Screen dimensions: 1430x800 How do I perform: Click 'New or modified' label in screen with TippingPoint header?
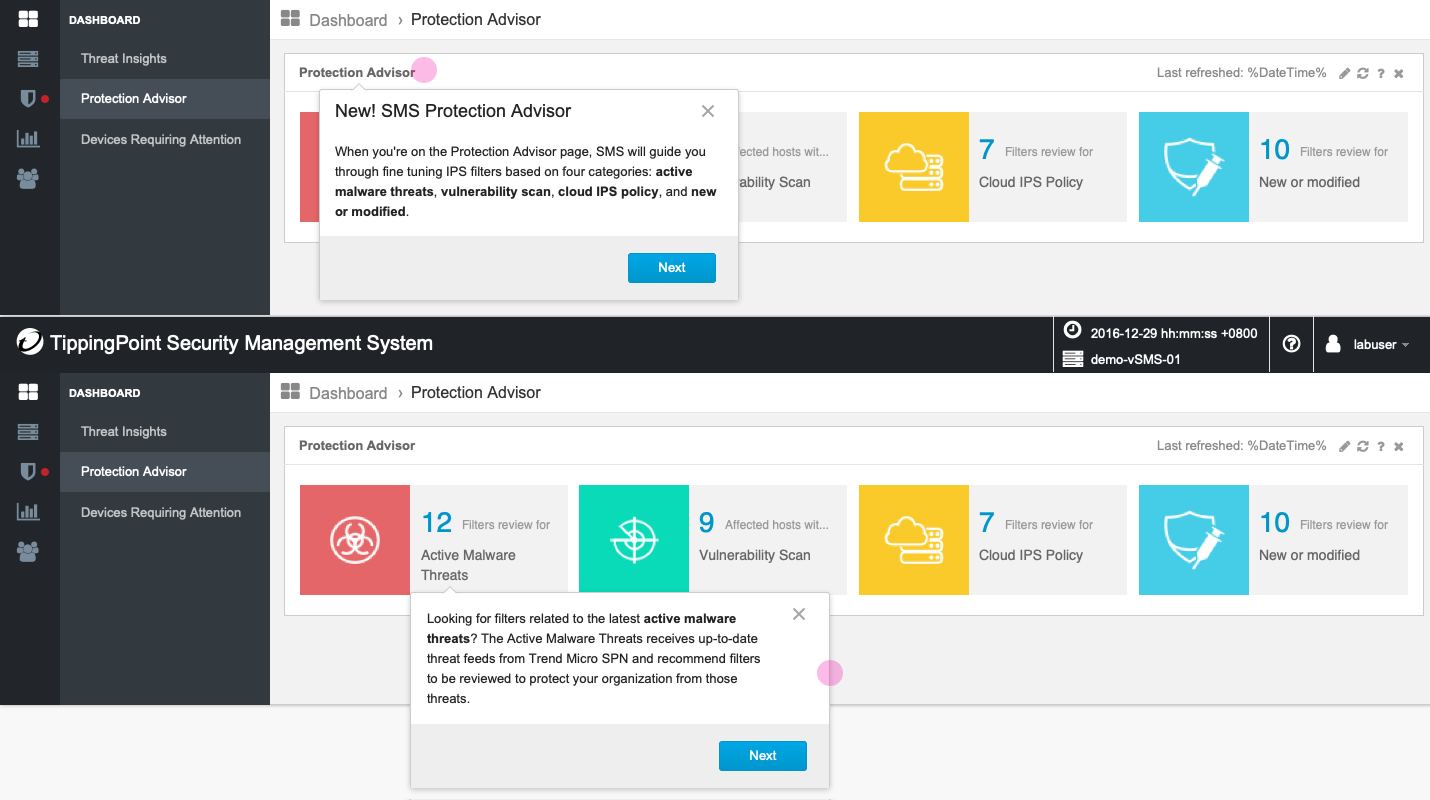(1309, 555)
